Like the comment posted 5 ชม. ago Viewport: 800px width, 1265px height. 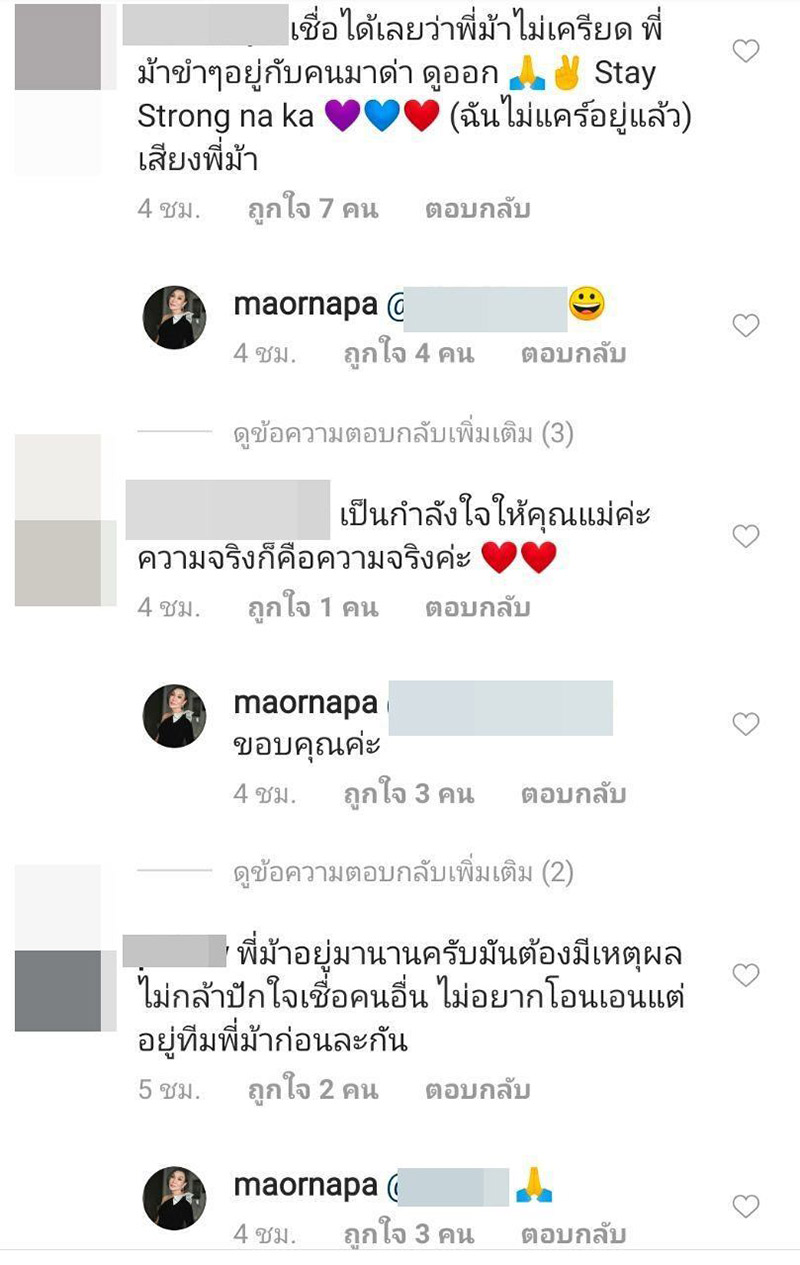746,974
